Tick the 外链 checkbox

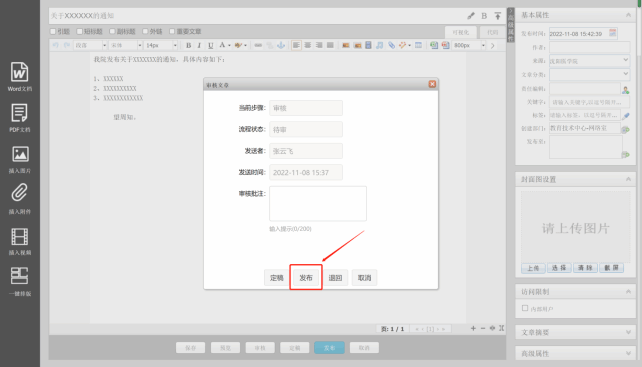point(145,31)
